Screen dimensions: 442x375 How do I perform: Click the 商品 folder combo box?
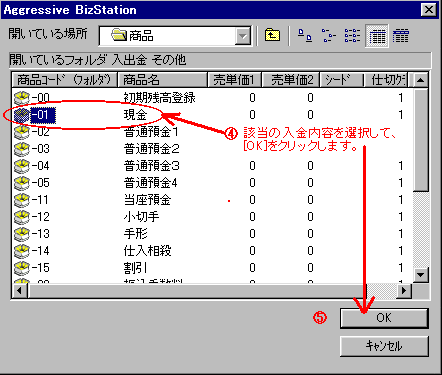175,36
